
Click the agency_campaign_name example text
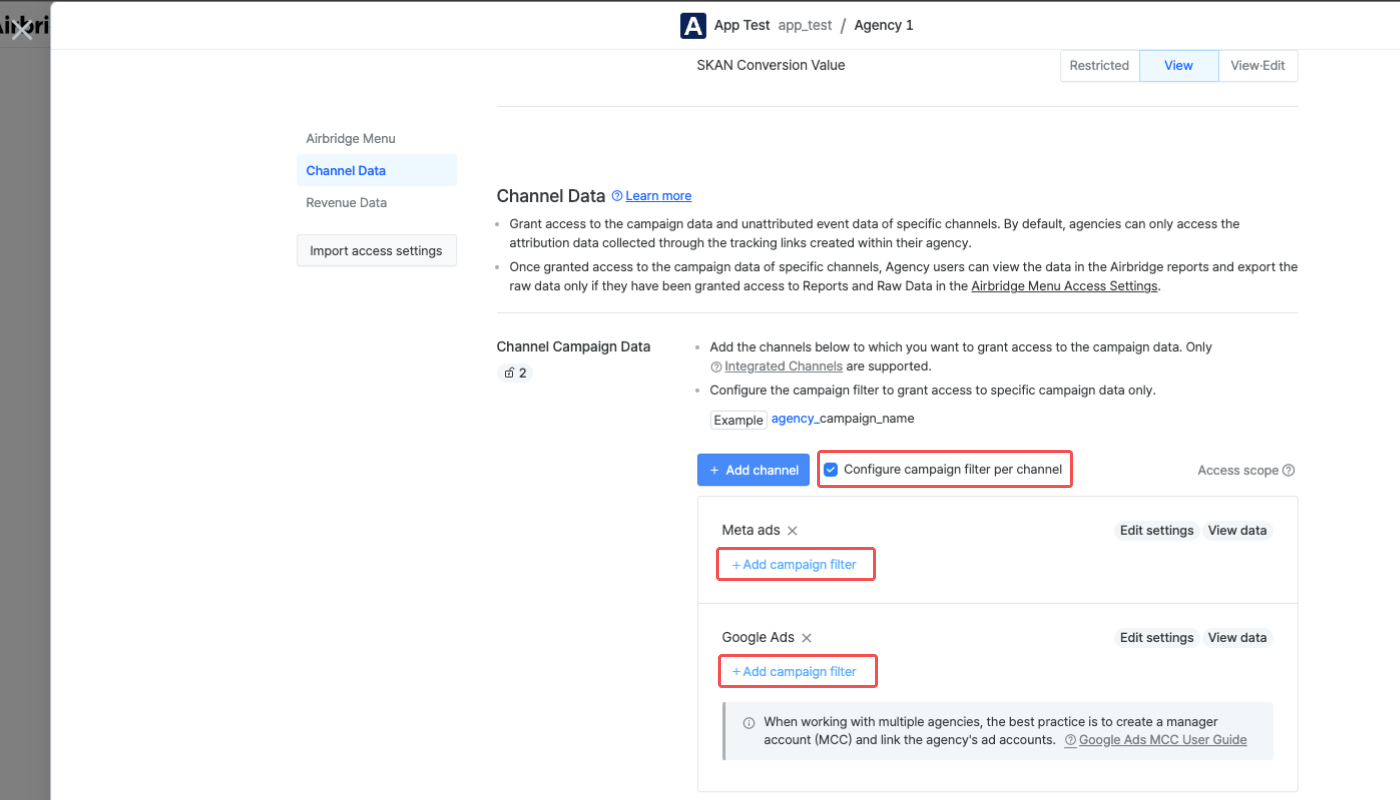[843, 419]
